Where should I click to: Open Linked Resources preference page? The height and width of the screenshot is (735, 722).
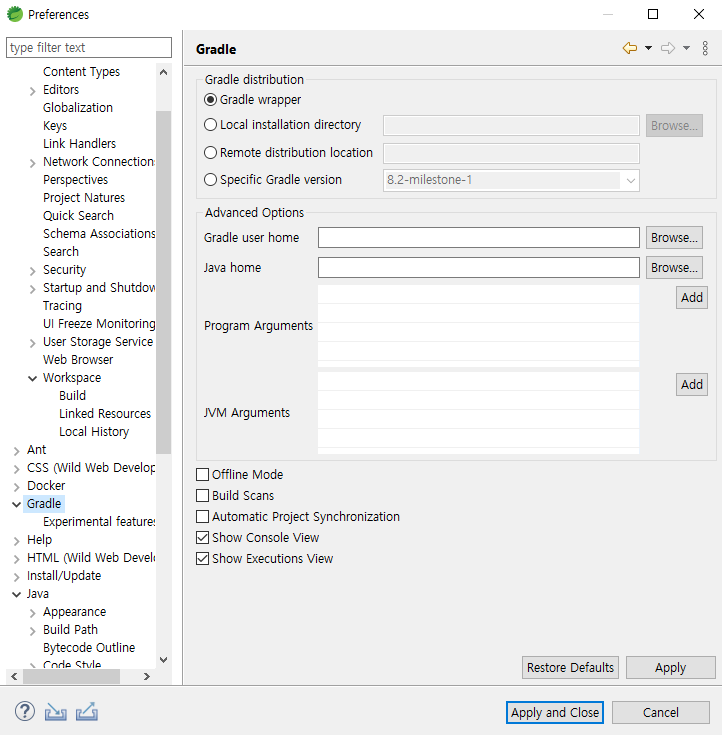click(105, 413)
